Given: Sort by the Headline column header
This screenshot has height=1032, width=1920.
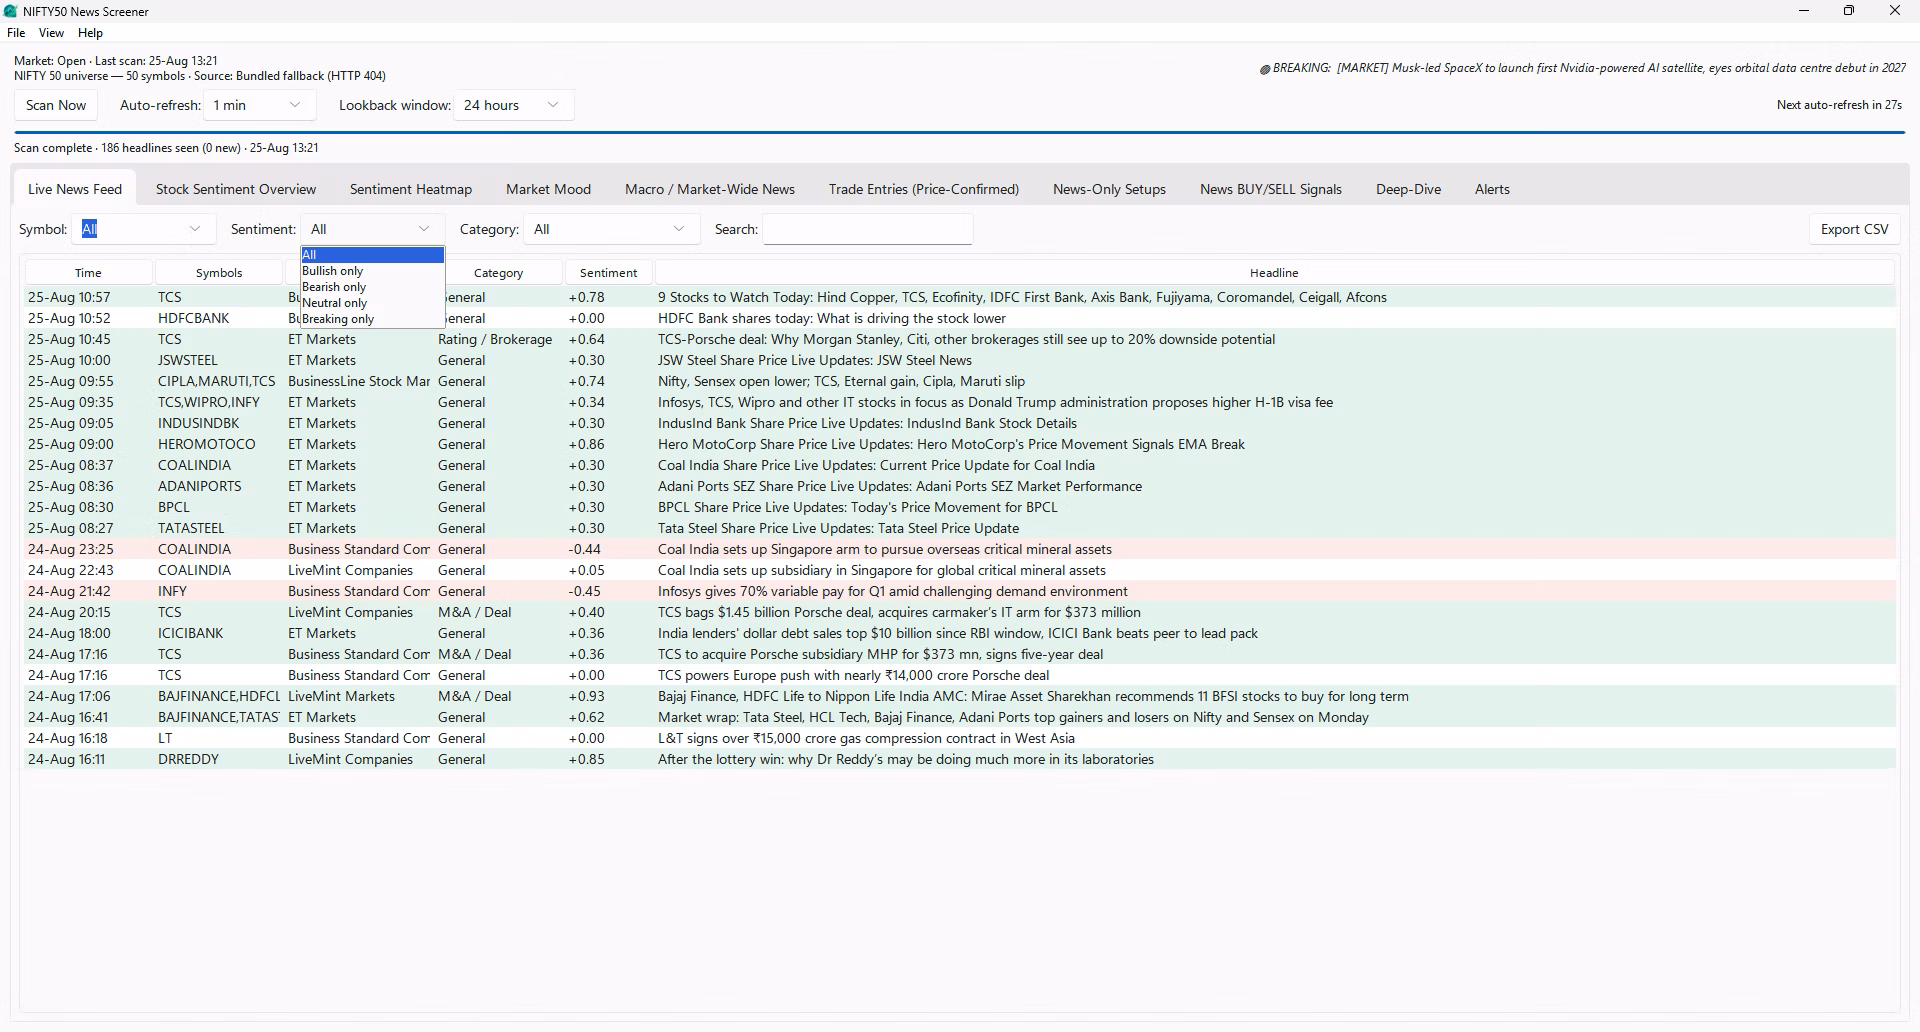Looking at the screenshot, I should 1274,272.
